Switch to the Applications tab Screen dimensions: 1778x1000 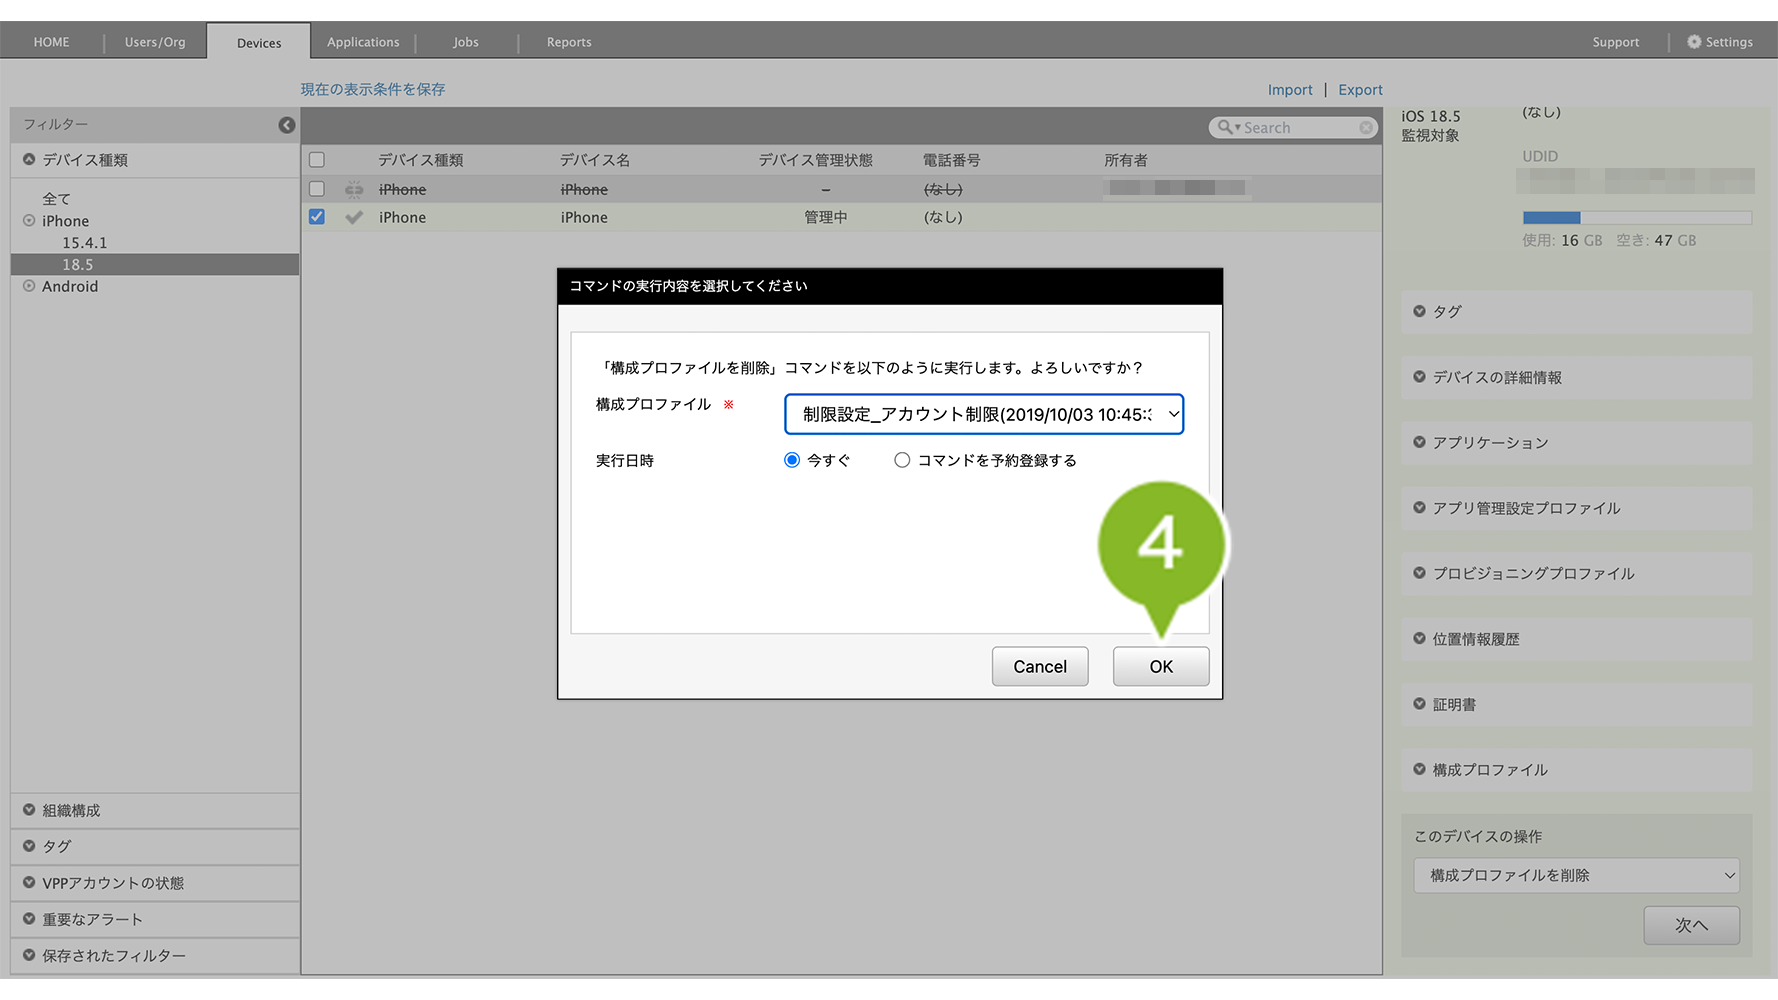(x=363, y=42)
